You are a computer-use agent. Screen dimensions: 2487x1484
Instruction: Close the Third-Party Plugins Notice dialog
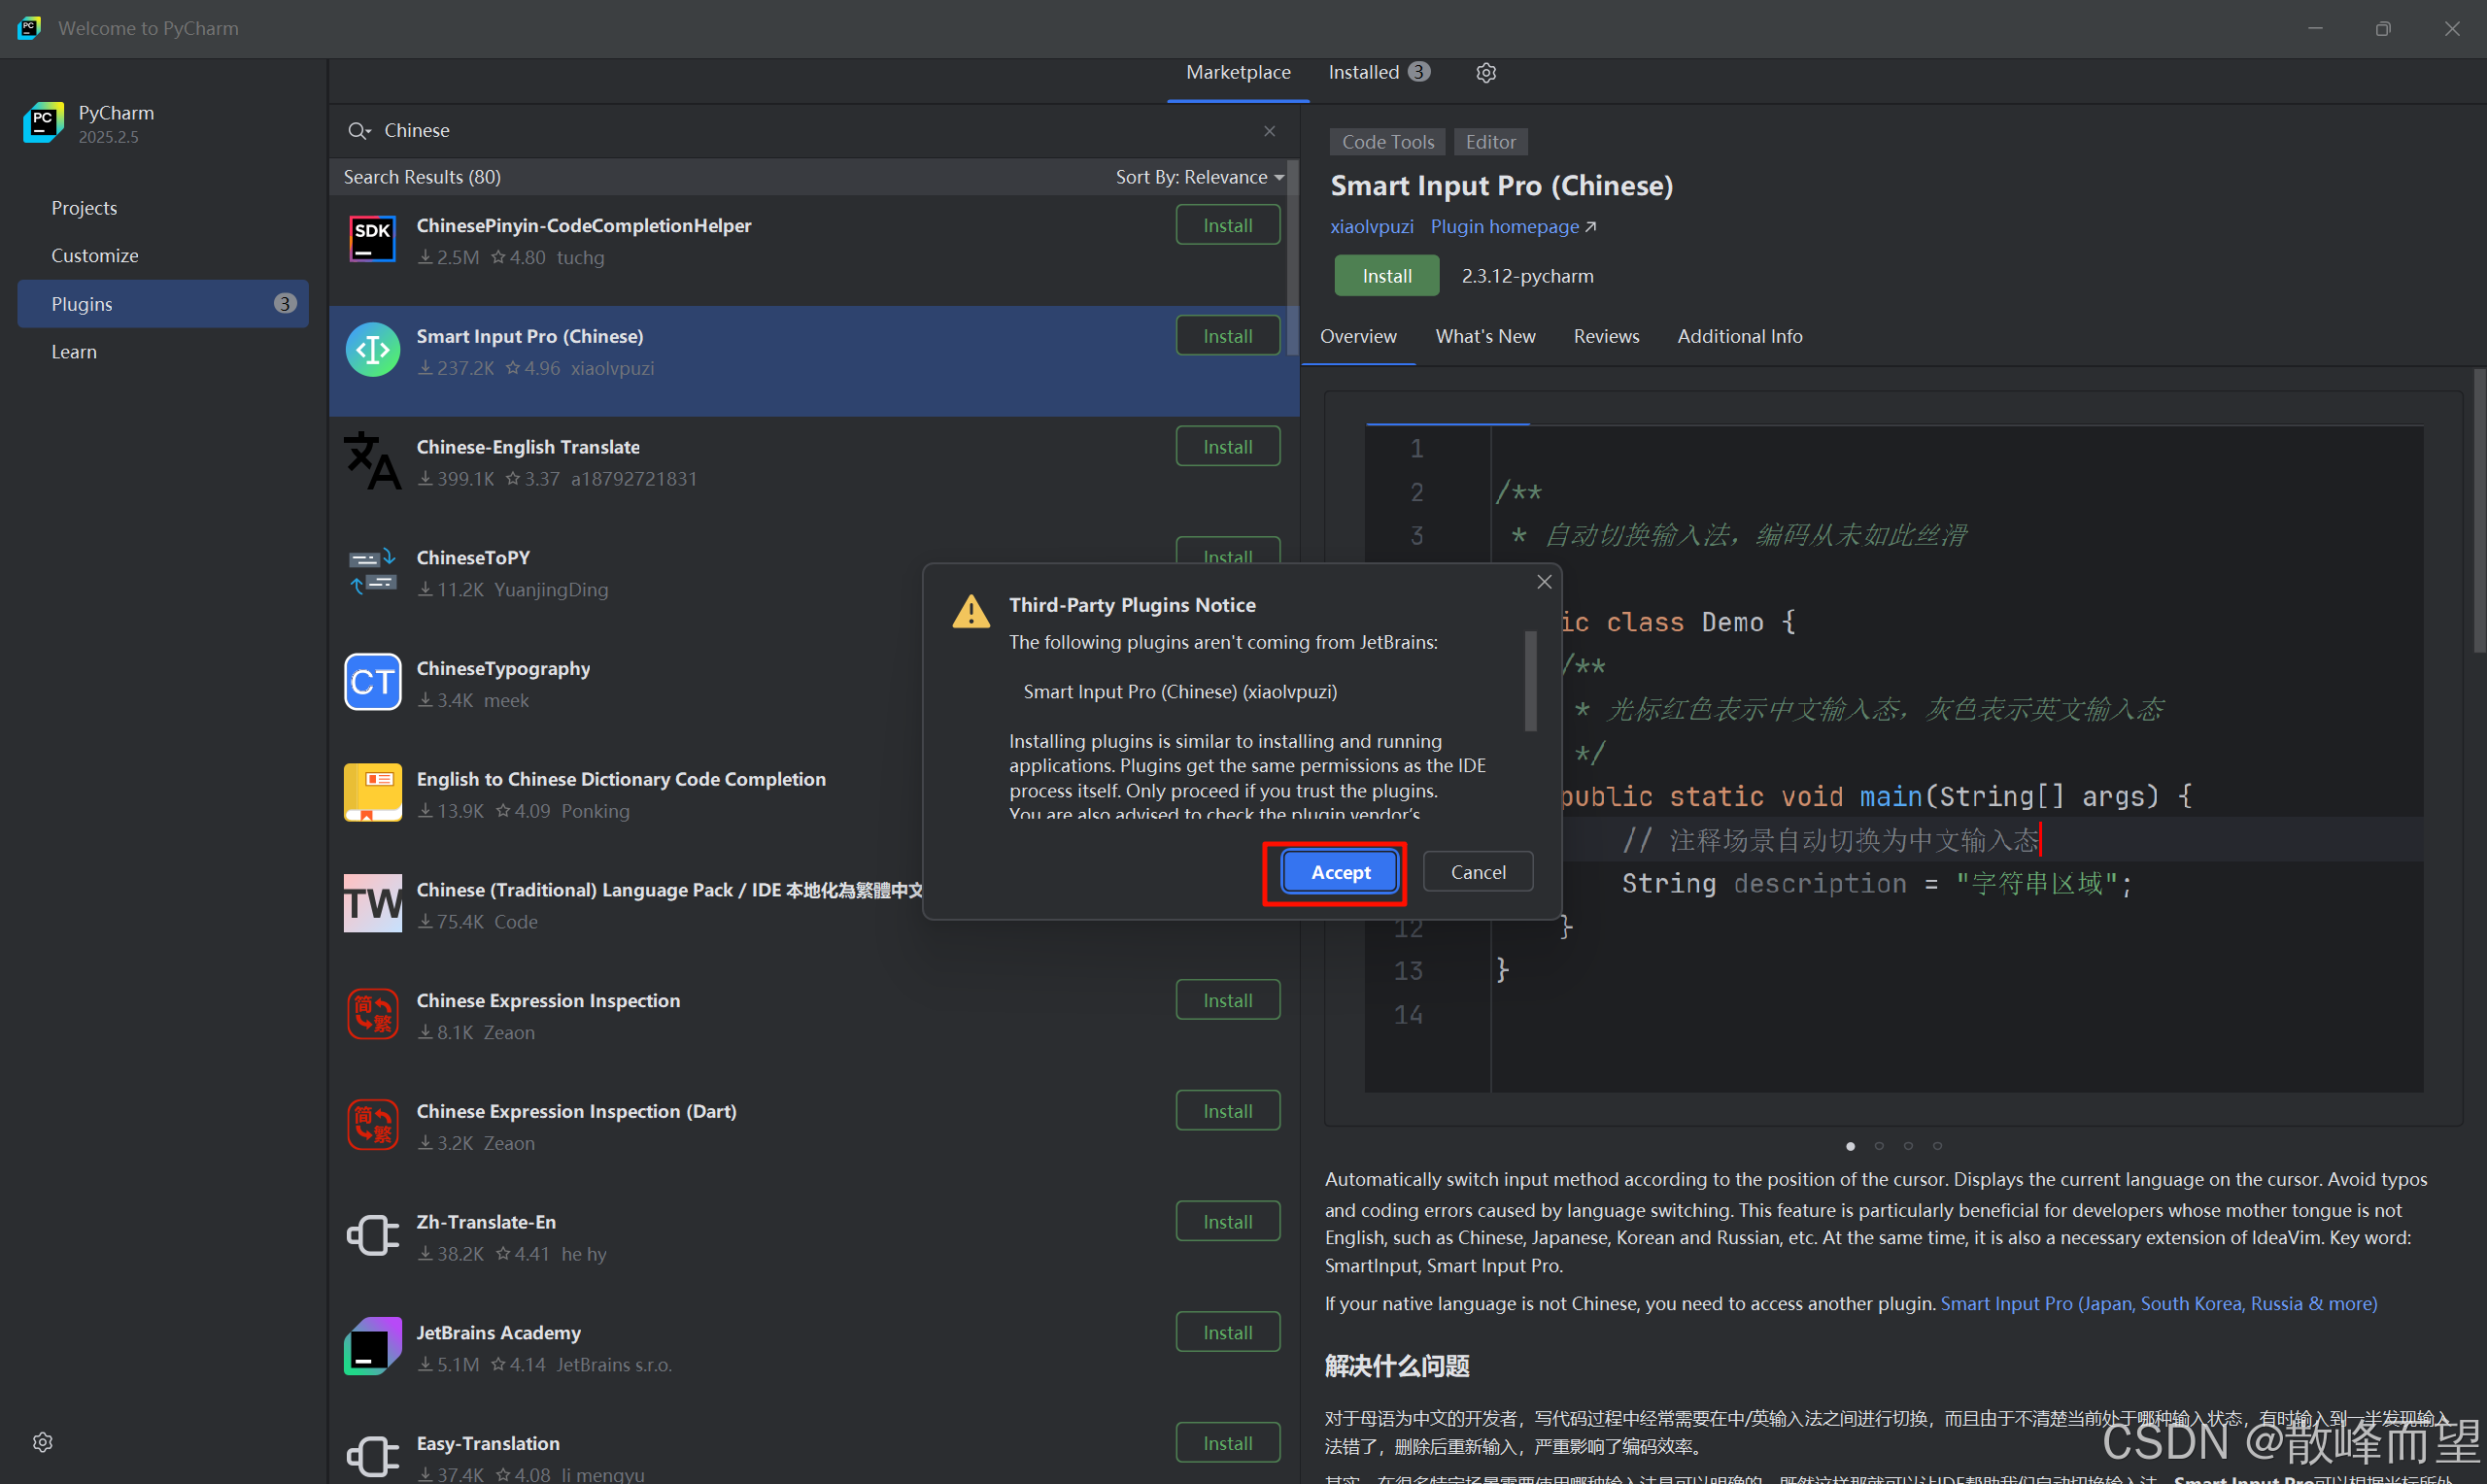click(x=1543, y=582)
